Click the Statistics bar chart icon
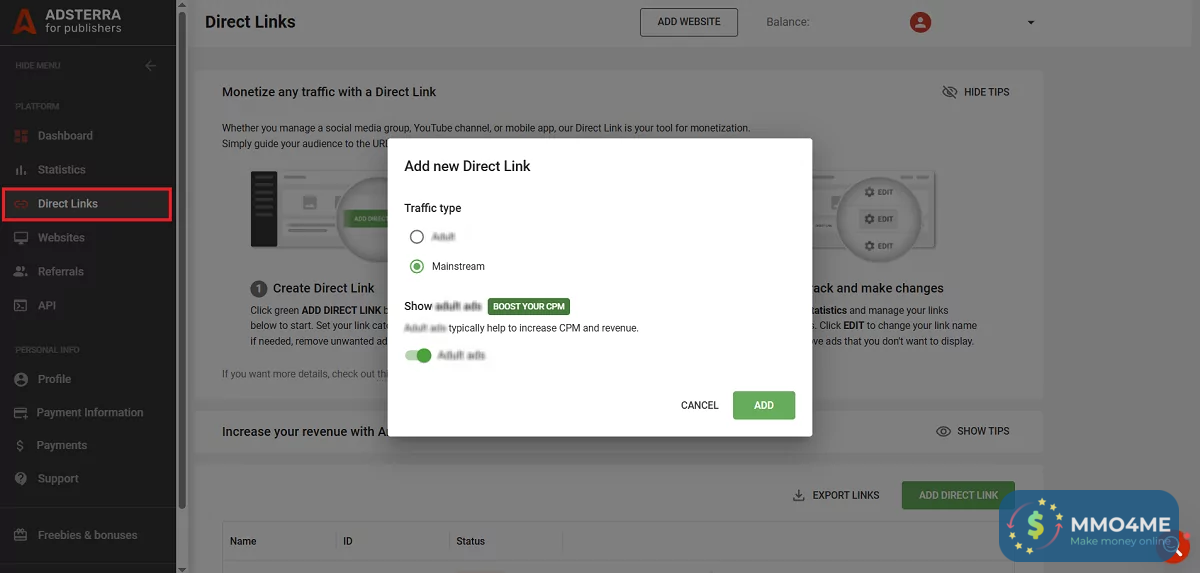Viewport: 1200px width, 573px height. pos(20,170)
